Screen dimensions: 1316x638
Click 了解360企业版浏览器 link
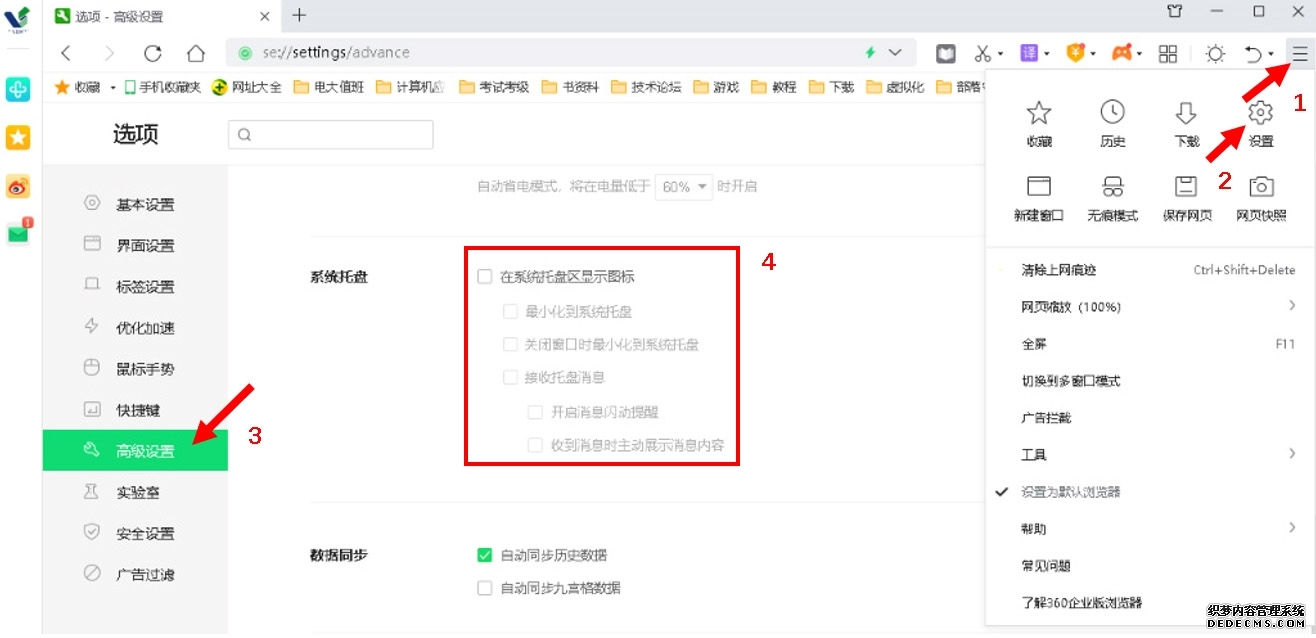tap(1081, 603)
